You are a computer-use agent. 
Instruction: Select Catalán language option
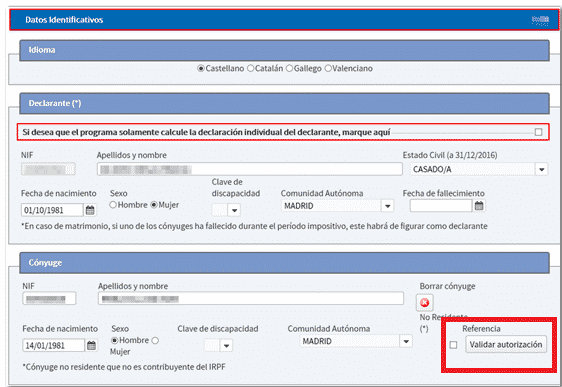(251, 68)
